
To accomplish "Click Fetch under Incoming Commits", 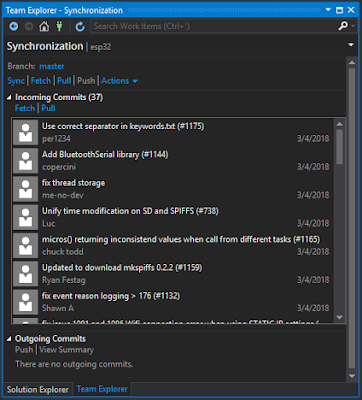I will pos(25,108).
